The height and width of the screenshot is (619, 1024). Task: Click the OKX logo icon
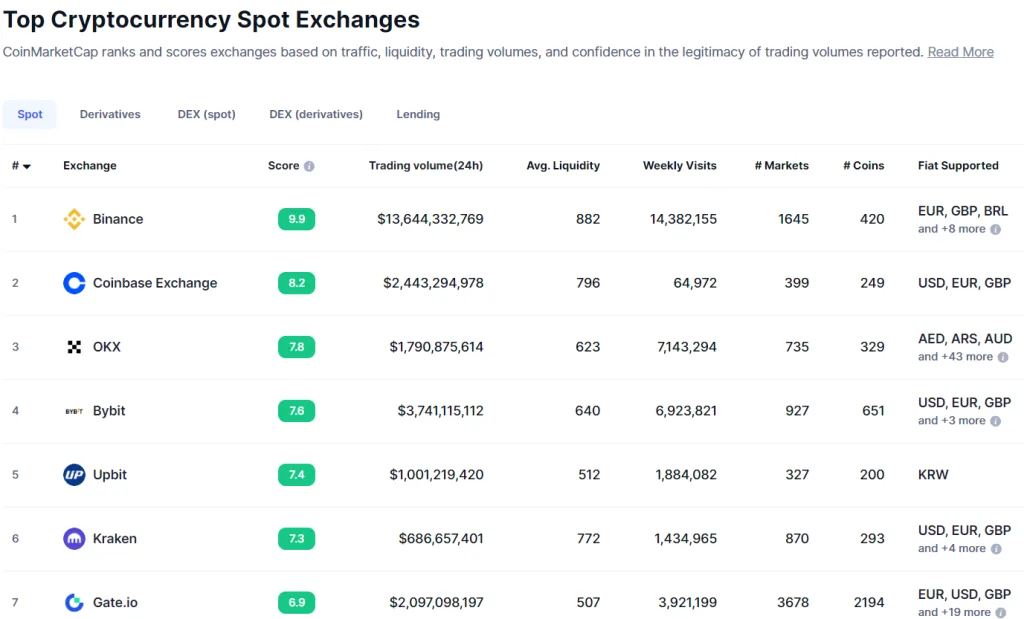(x=74, y=347)
